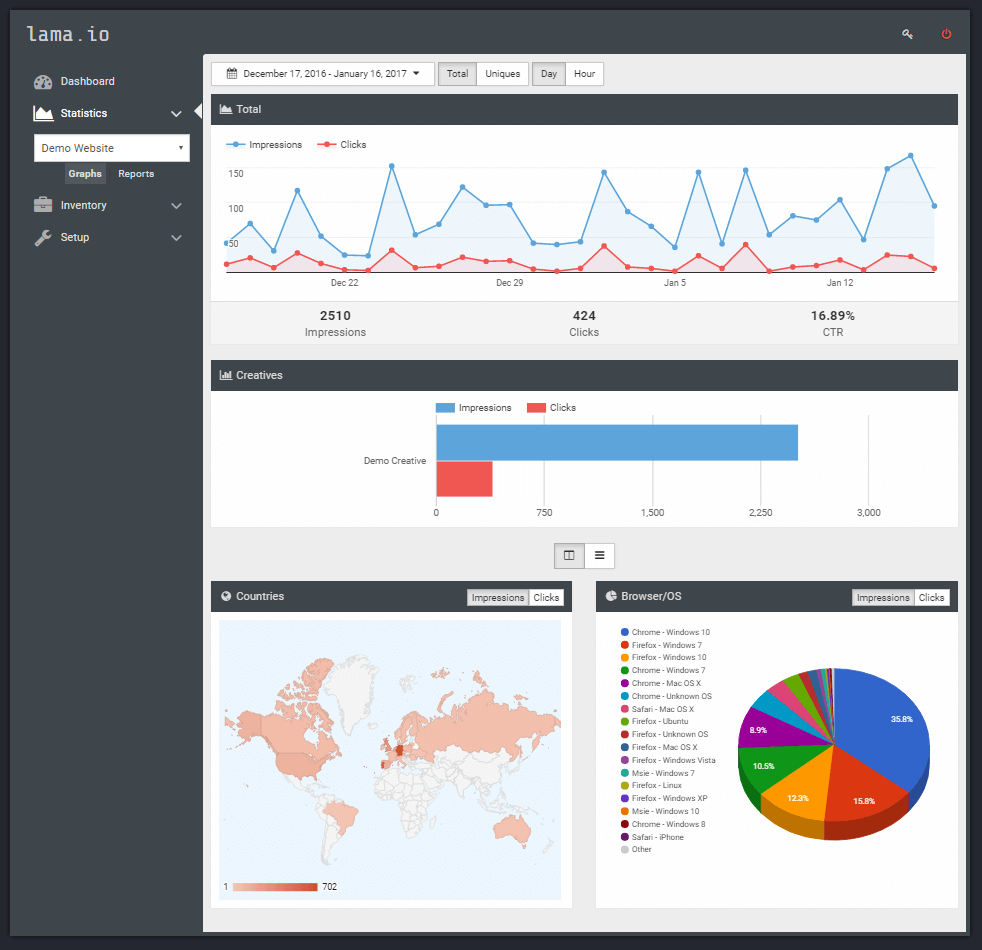Switch to list layout icon

[x=599, y=555]
